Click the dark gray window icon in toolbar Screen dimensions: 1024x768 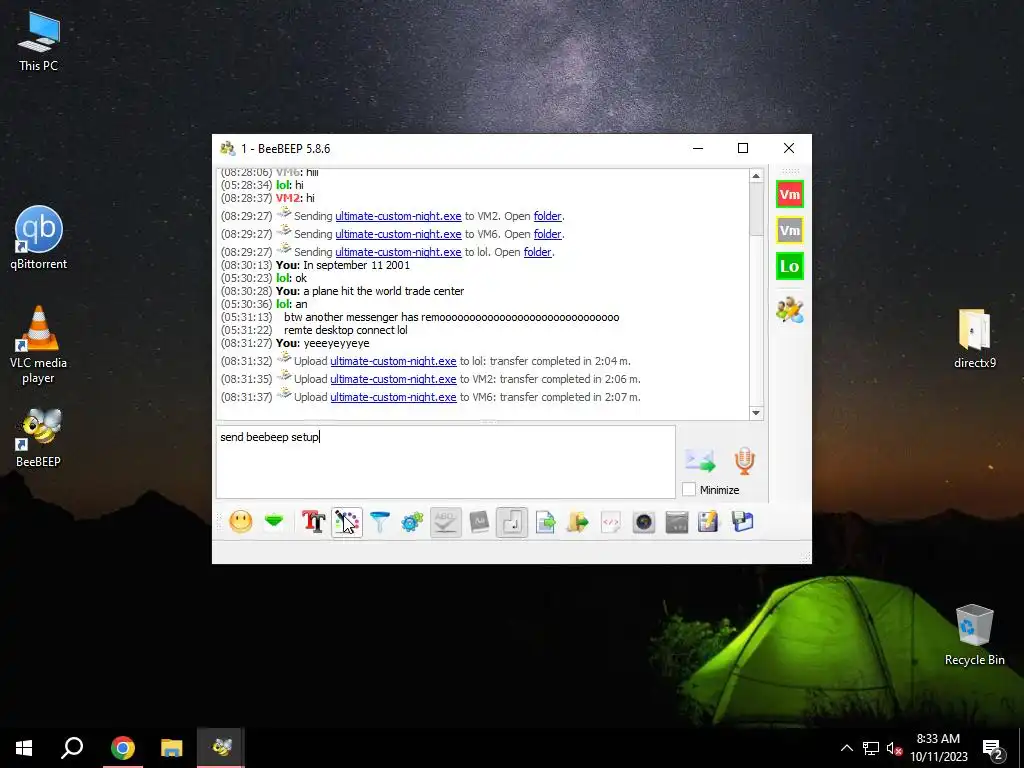(x=677, y=522)
